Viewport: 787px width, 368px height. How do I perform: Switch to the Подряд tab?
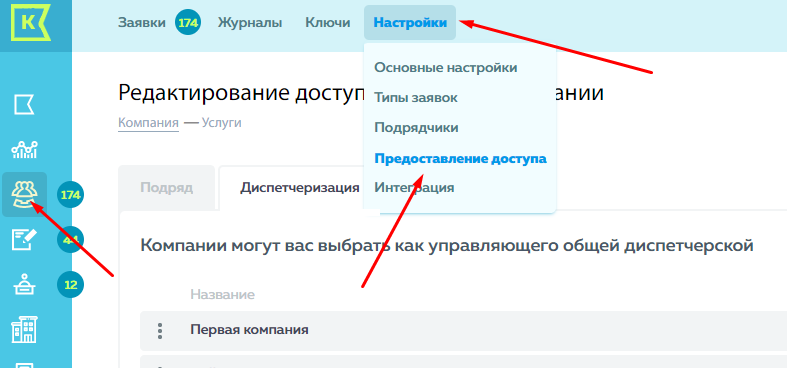(167, 188)
